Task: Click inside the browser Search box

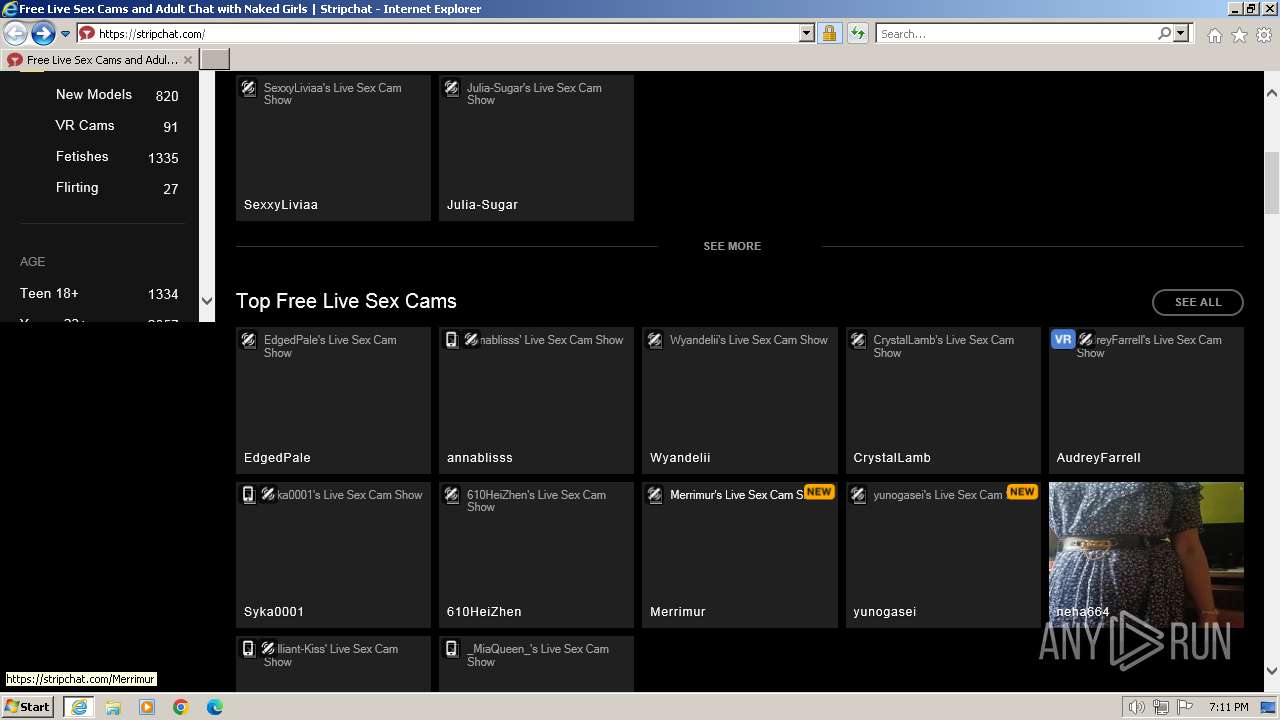Action: 1016,33
